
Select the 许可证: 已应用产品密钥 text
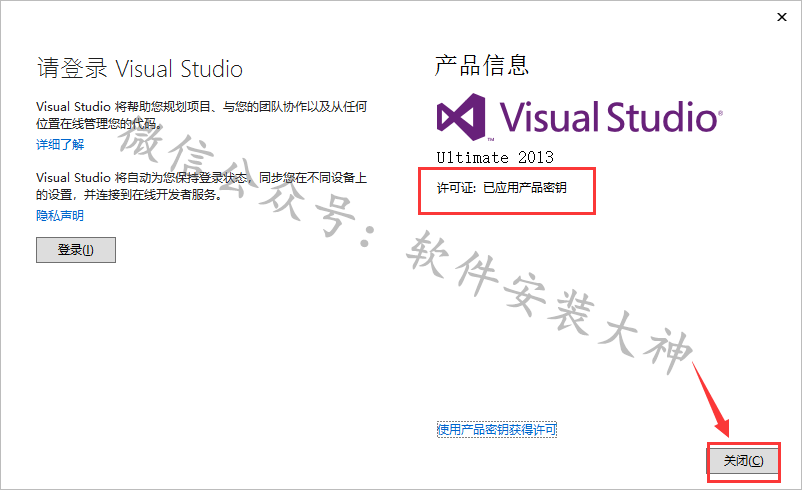(x=501, y=188)
